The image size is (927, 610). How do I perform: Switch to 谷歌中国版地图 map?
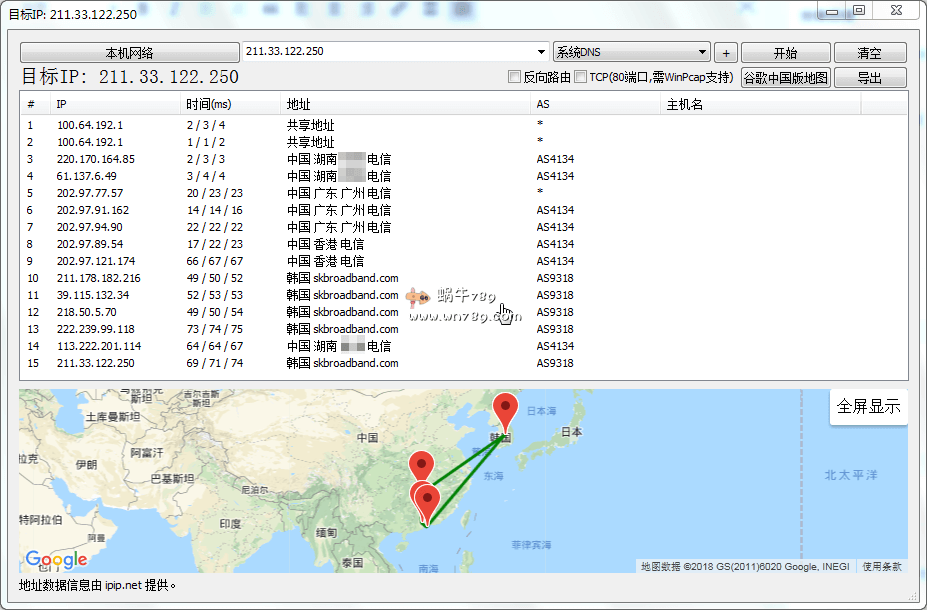(x=785, y=78)
